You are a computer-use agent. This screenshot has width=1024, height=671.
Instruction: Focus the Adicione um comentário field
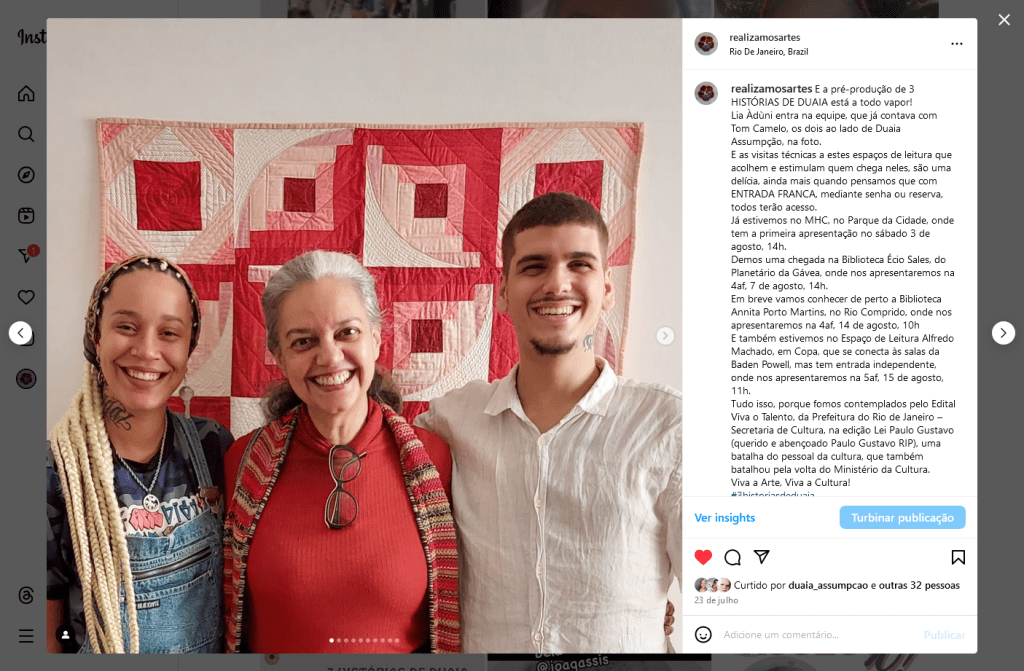(820, 634)
